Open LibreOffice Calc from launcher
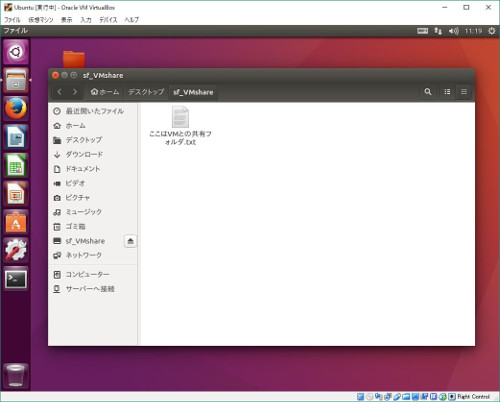The image size is (500, 402). [16, 165]
